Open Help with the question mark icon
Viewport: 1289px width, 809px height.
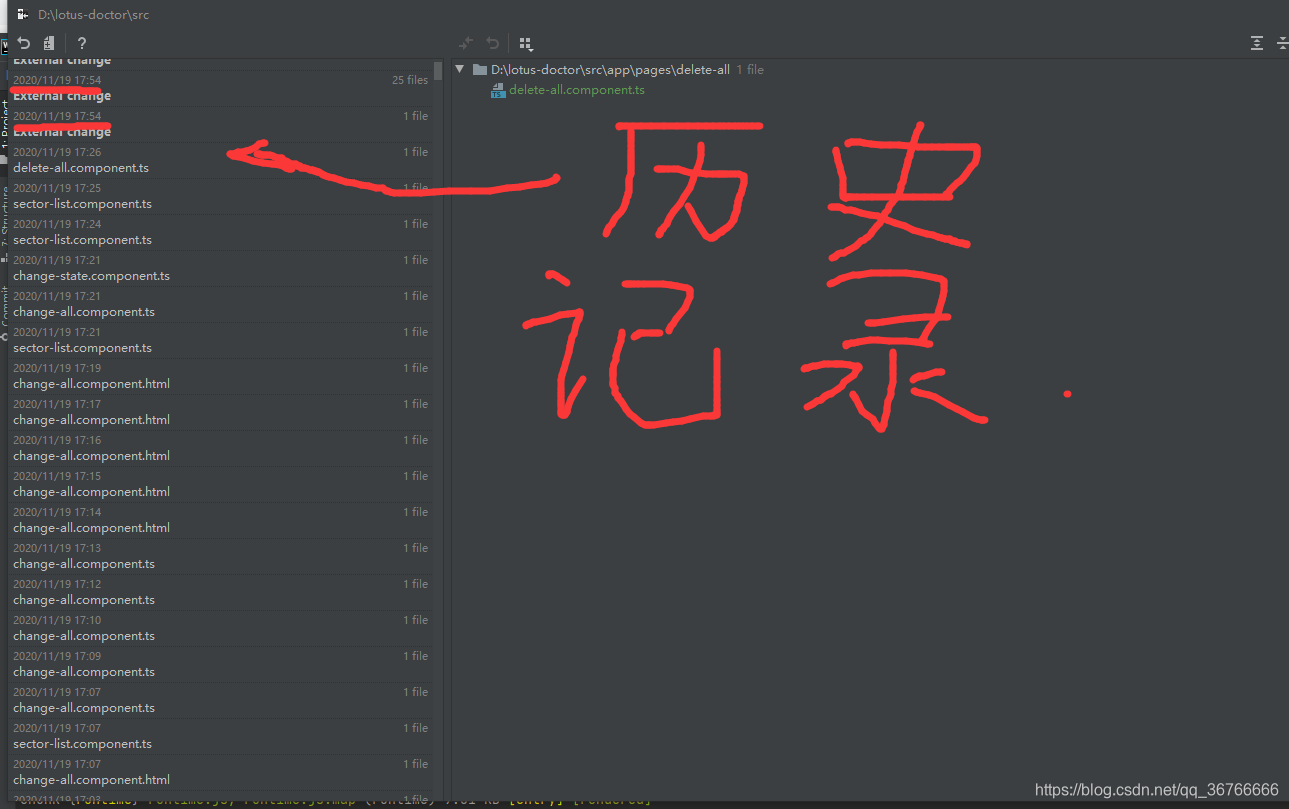coord(82,43)
